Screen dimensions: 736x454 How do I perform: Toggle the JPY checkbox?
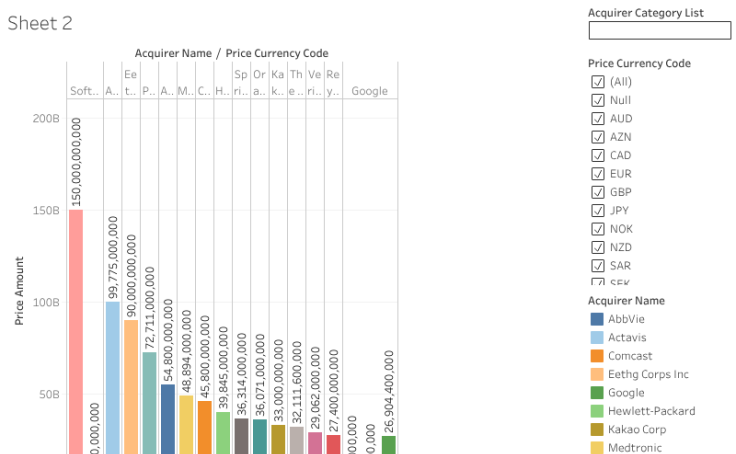[x=598, y=211]
